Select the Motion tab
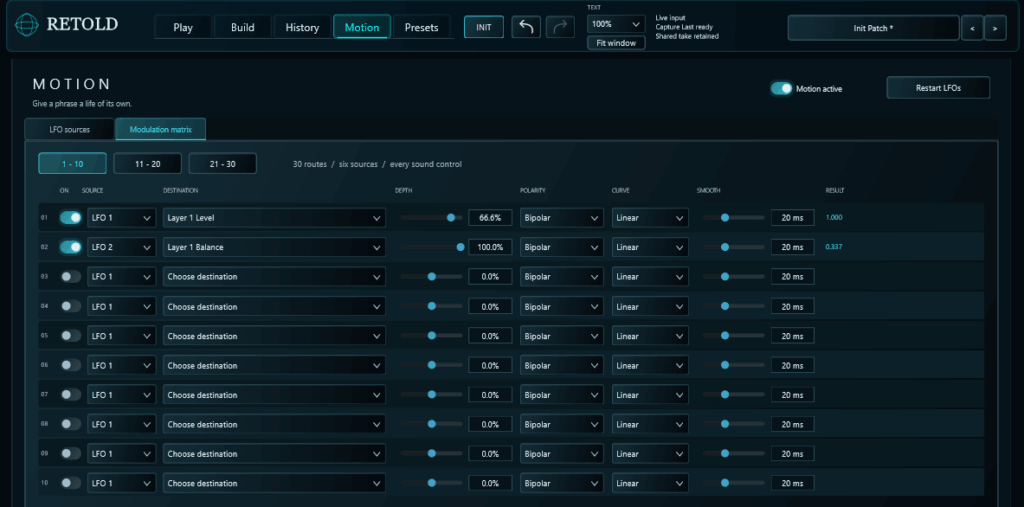1024x507 pixels. pyautogui.click(x=362, y=27)
